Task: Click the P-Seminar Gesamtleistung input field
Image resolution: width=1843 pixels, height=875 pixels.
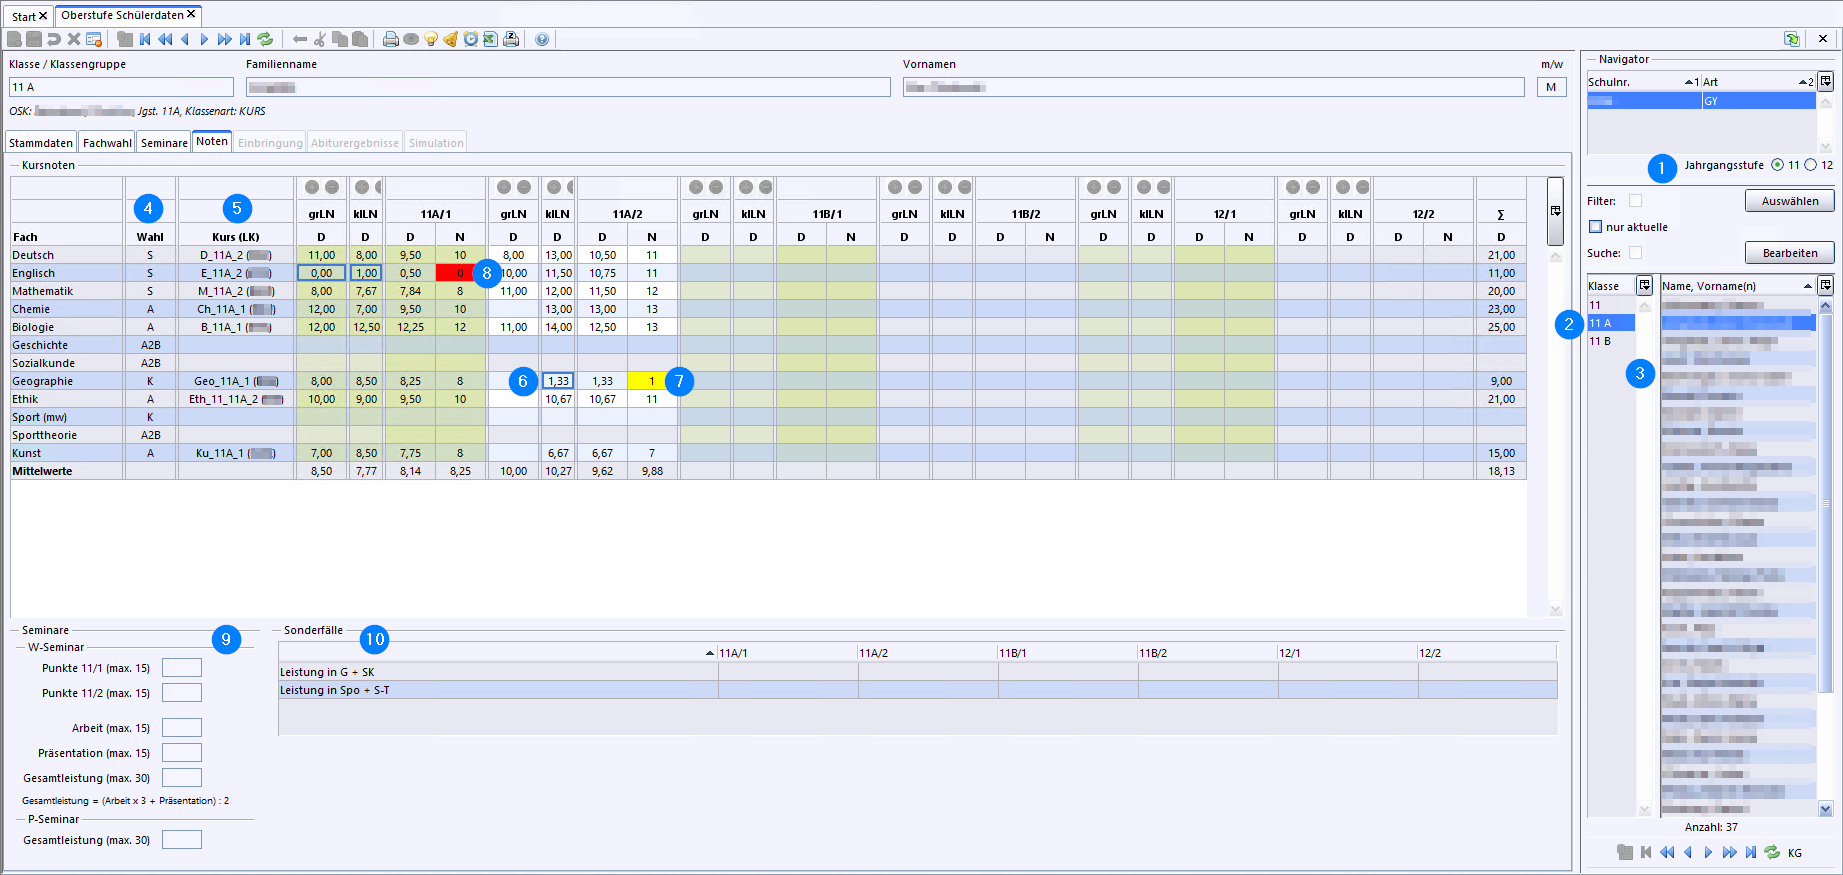Action: 182,840
